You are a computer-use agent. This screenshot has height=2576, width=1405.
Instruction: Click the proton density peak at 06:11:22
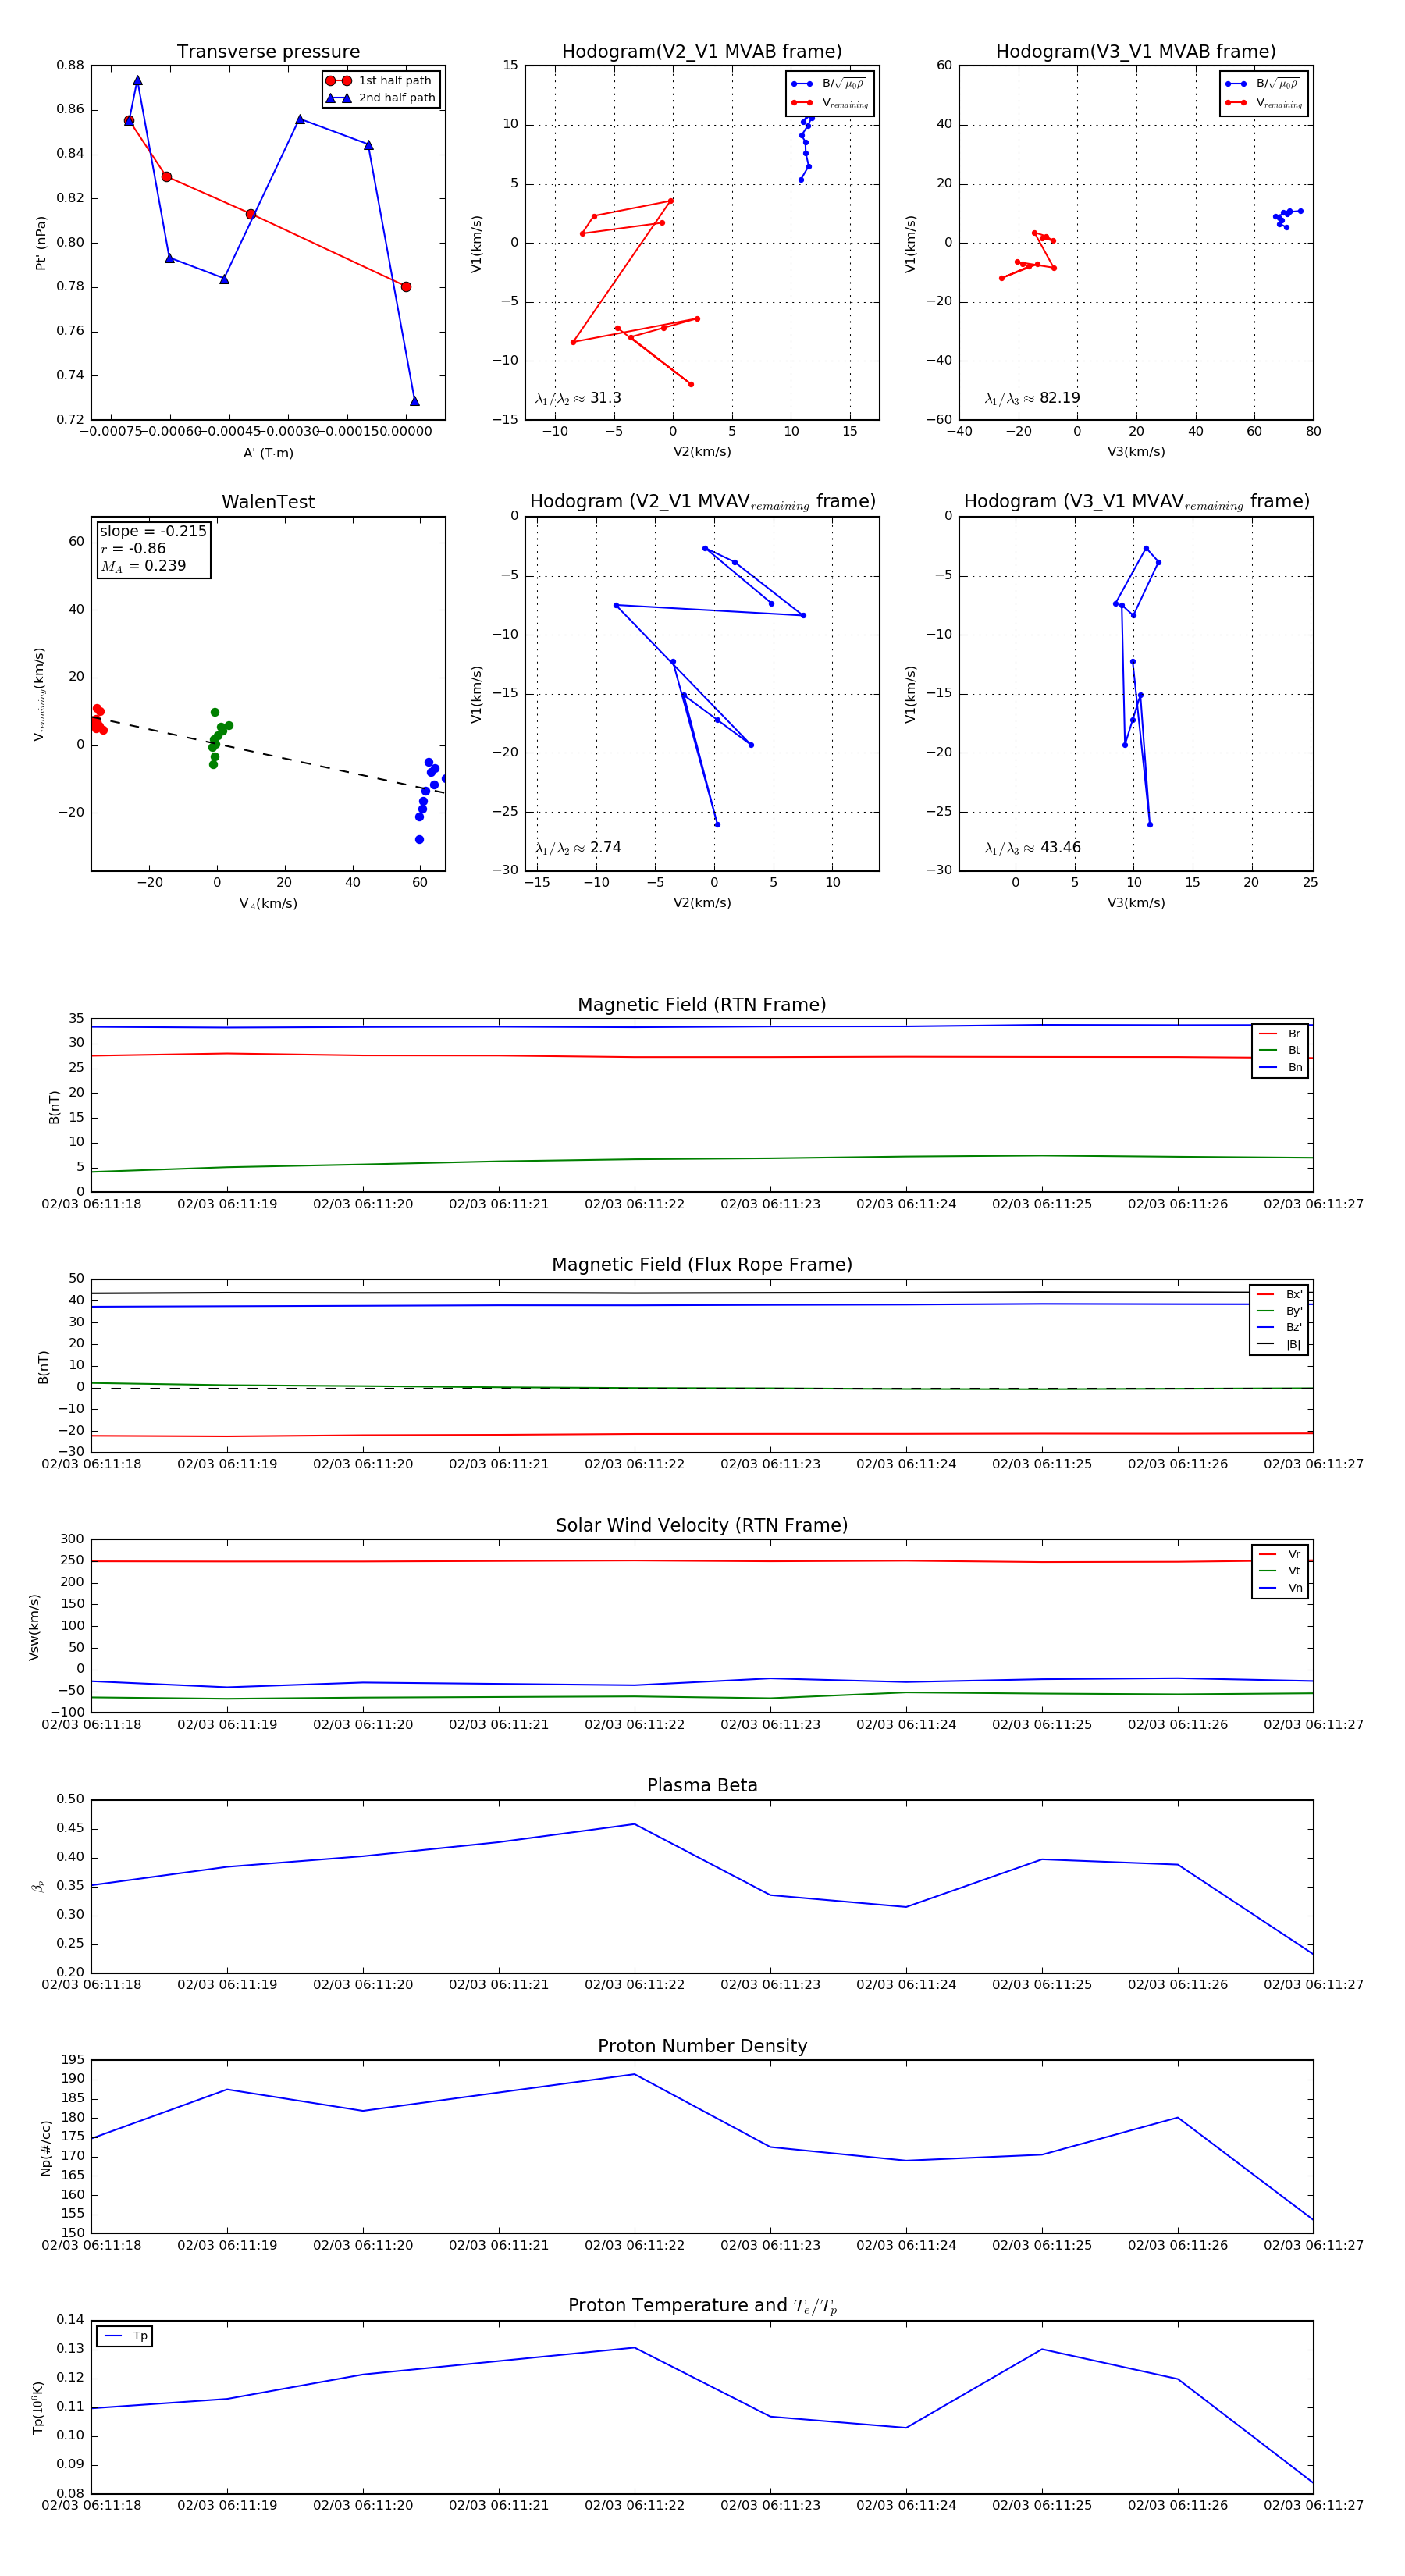634,2074
